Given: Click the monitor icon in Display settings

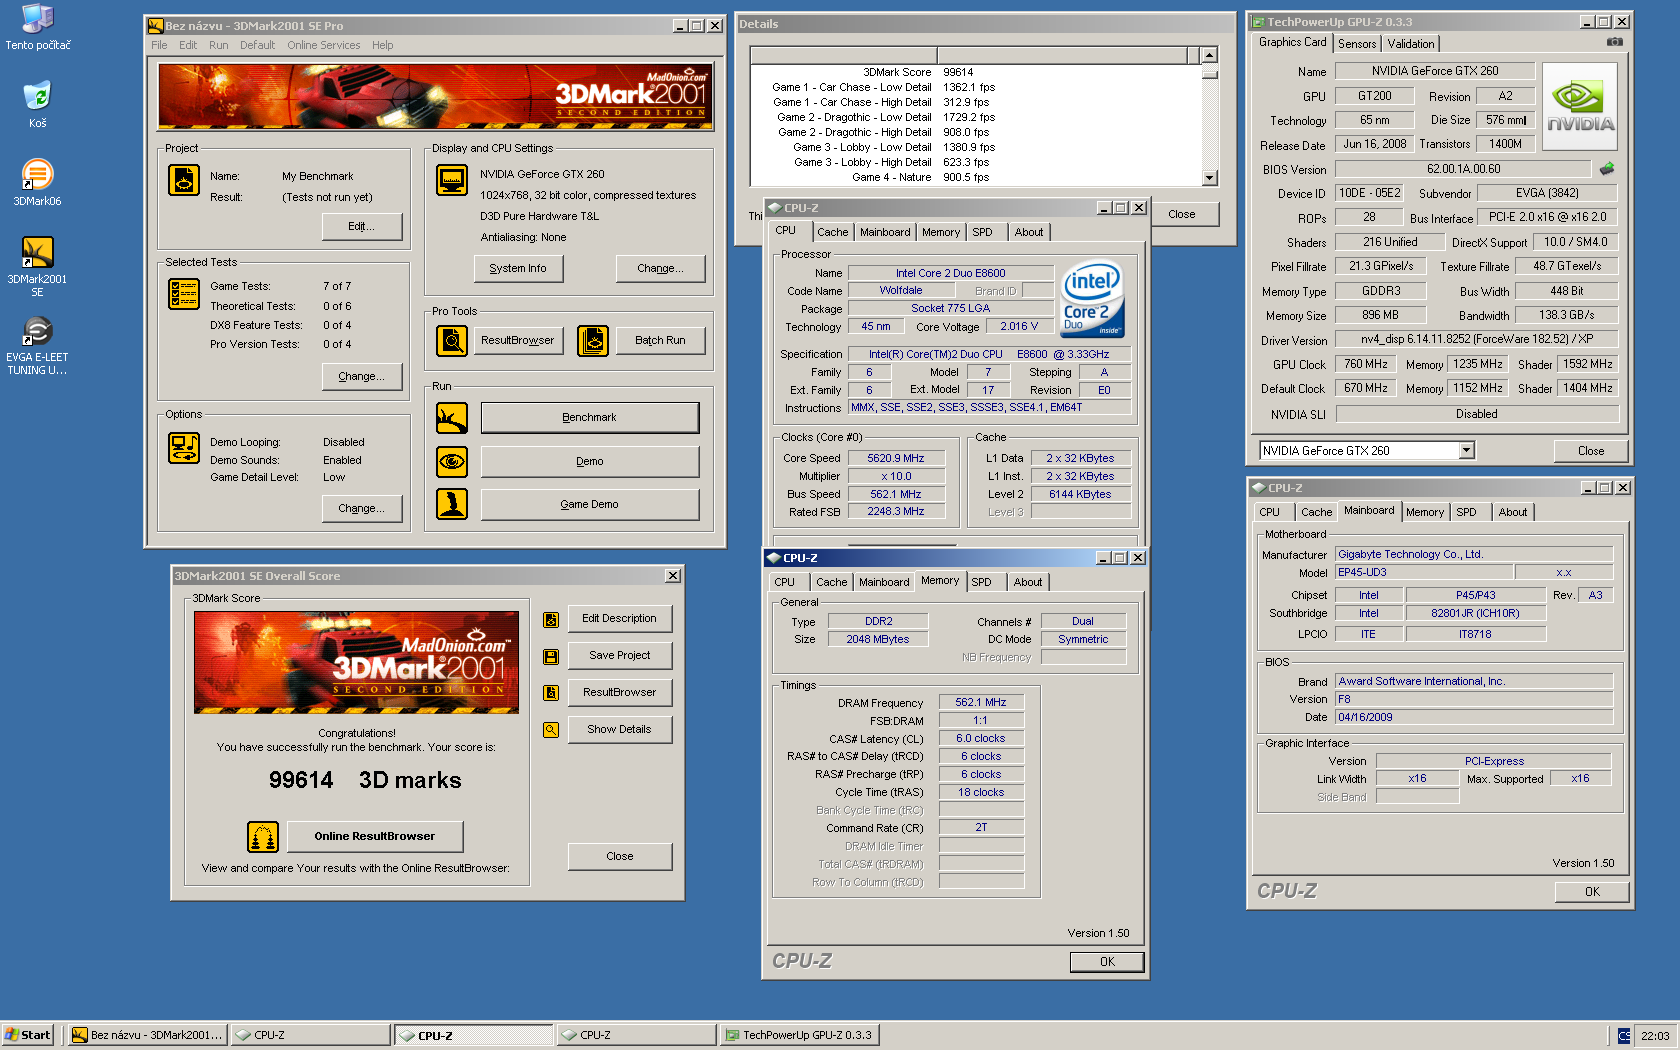Looking at the screenshot, I should coord(452,180).
